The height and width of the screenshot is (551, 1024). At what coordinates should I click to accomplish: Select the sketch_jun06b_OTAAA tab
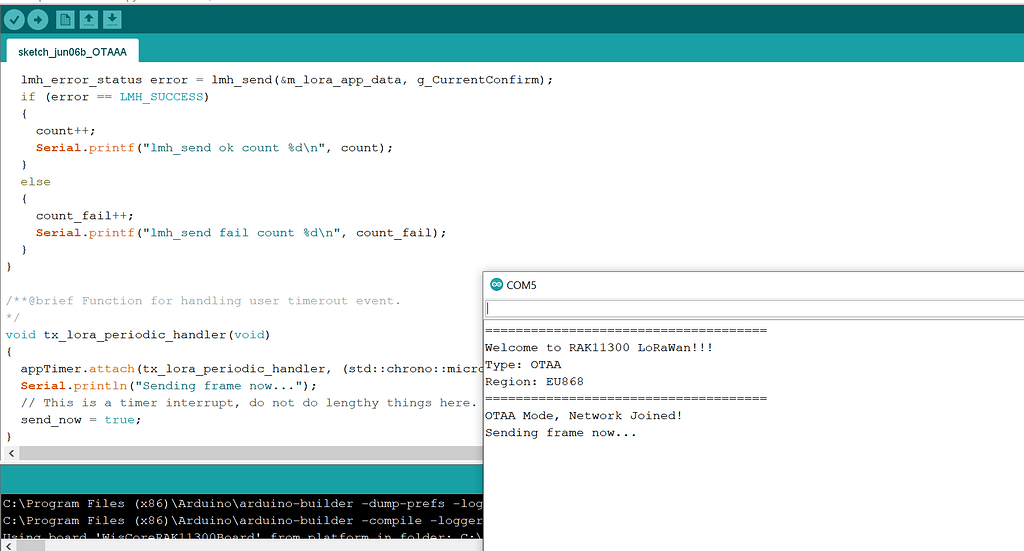72,51
